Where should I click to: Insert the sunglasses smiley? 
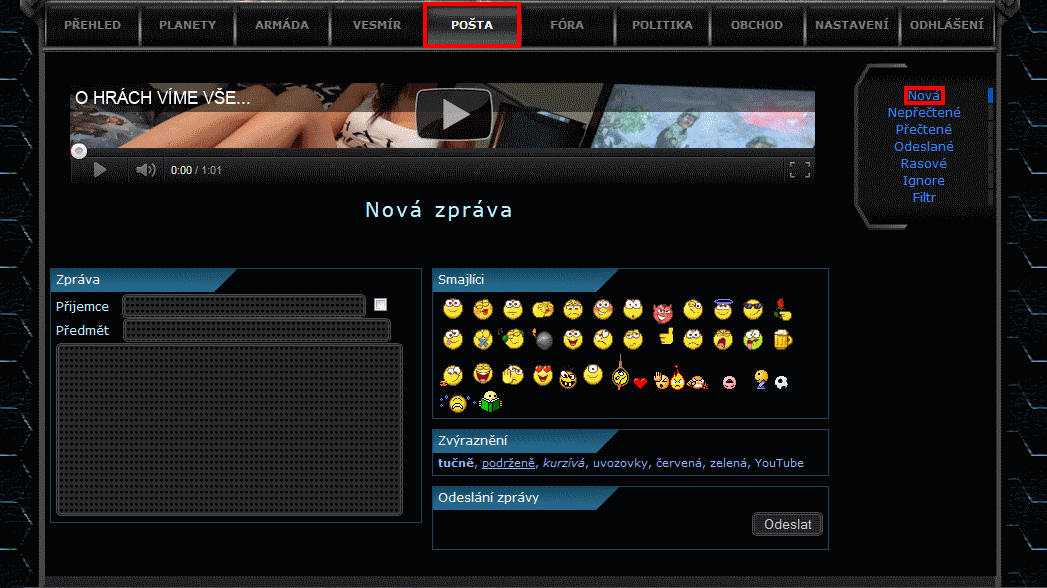click(753, 310)
